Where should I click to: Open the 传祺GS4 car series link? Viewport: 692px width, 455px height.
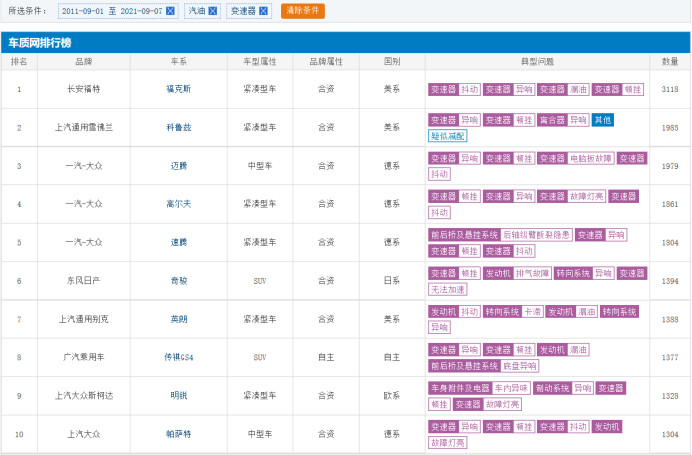pos(179,357)
